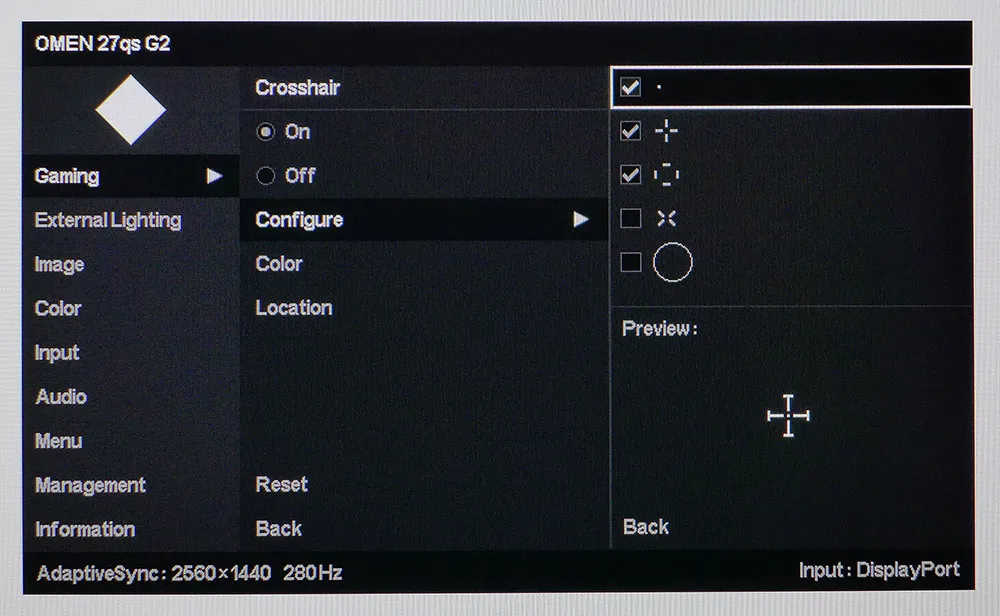Select the circle crosshair icon

[x=673, y=262]
